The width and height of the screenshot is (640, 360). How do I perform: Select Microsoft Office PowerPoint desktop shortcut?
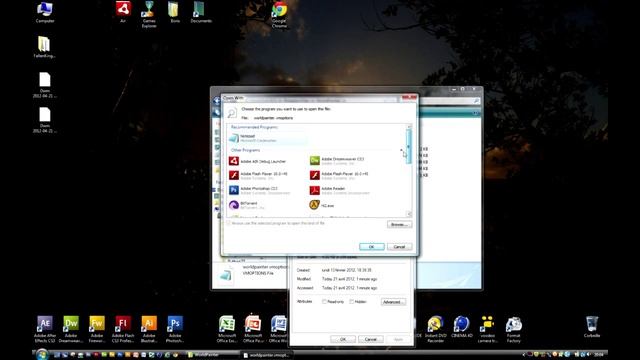253,329
